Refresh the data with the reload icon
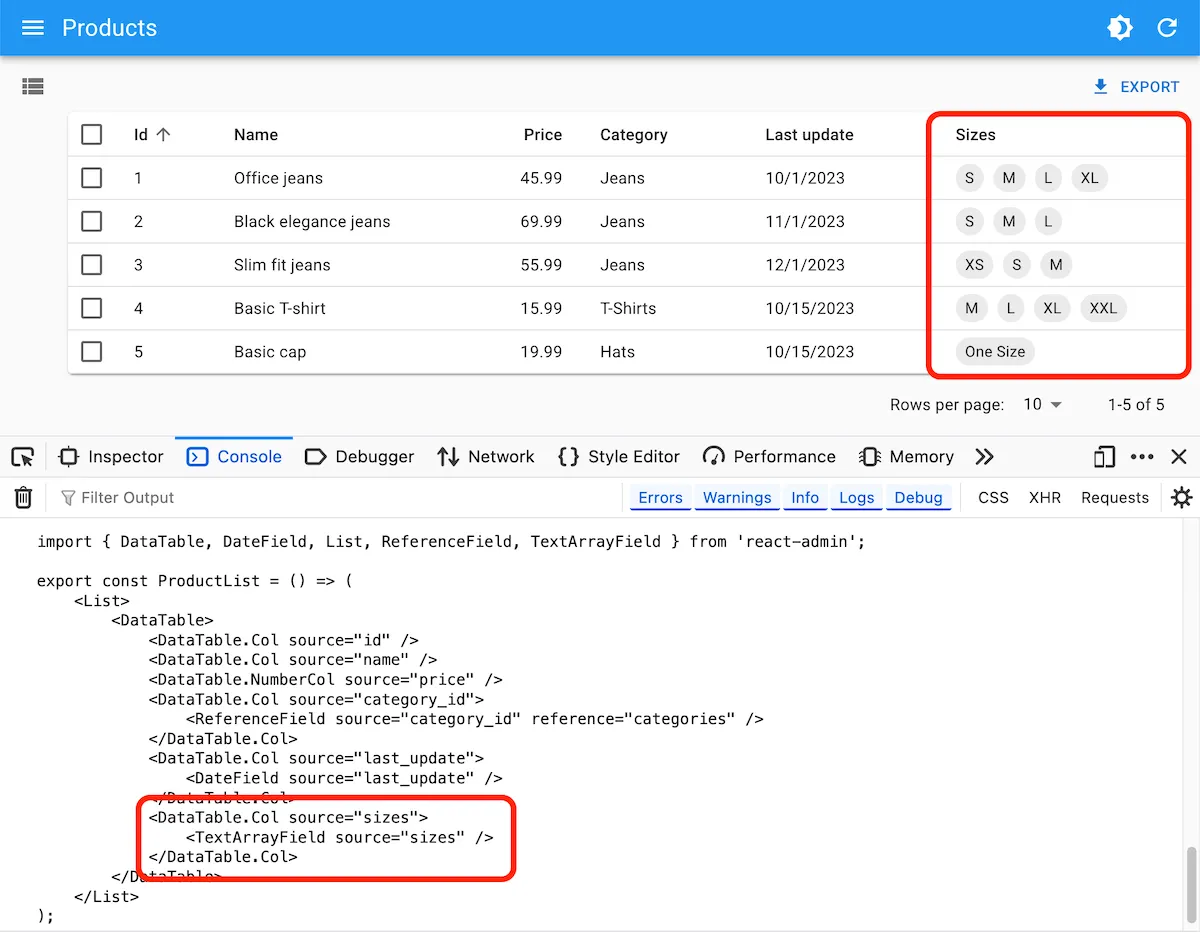The image size is (1200, 932). pyautogui.click(x=1167, y=27)
